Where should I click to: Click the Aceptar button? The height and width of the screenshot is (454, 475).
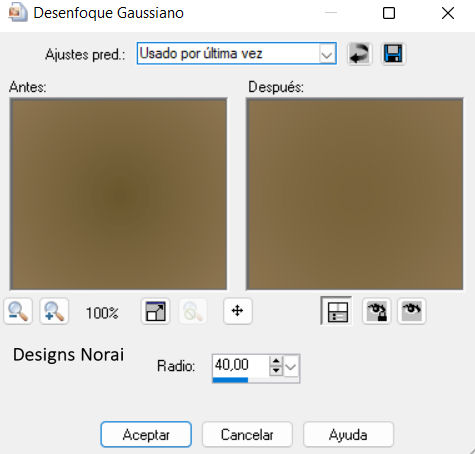pyautogui.click(x=146, y=435)
